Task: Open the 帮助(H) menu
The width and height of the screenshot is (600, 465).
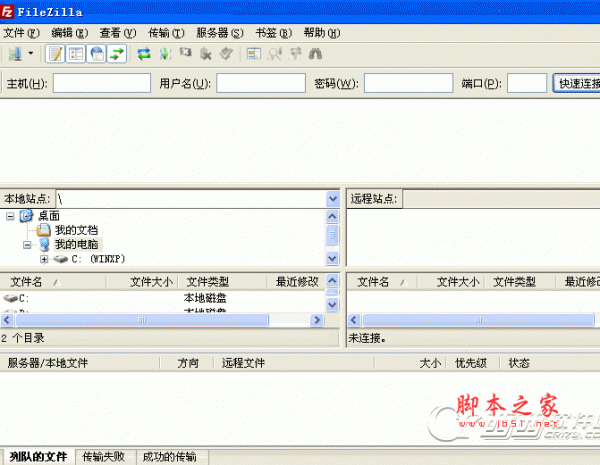Action: tap(322, 33)
